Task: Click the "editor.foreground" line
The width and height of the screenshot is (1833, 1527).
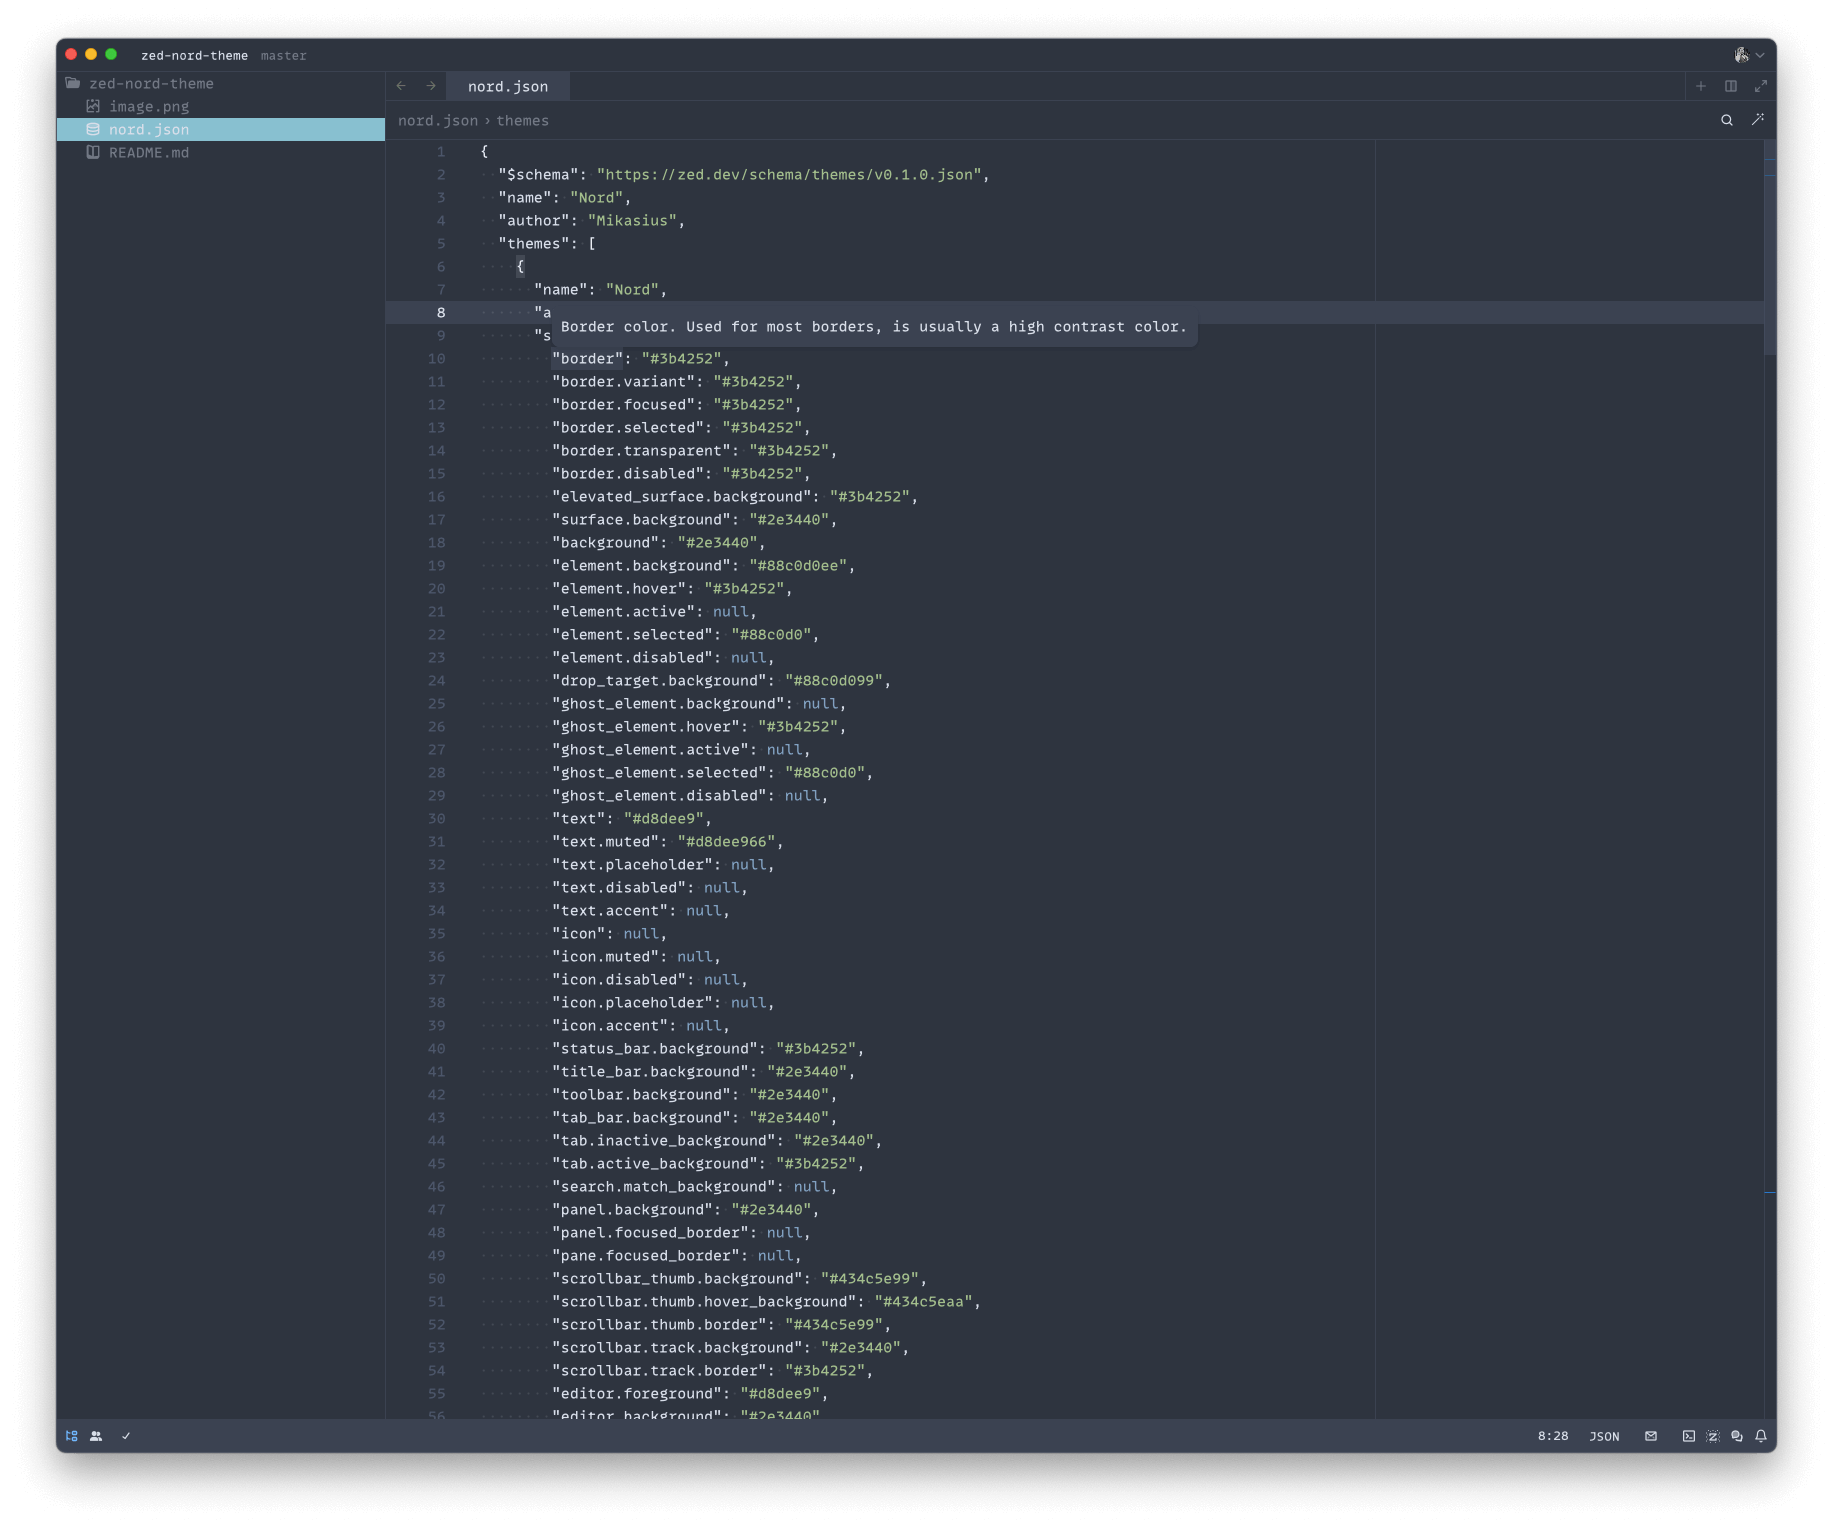Action: pyautogui.click(x=690, y=1393)
